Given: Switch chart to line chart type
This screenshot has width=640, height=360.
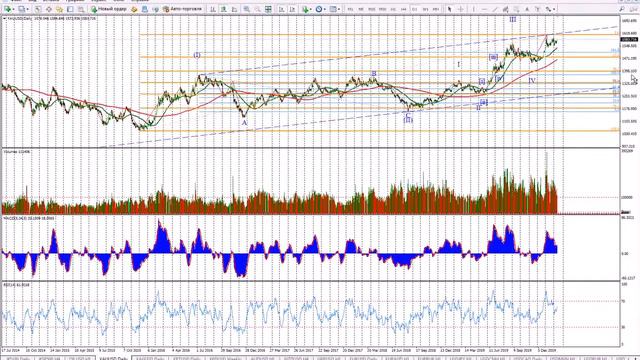Looking at the screenshot, I should click(234, 9).
